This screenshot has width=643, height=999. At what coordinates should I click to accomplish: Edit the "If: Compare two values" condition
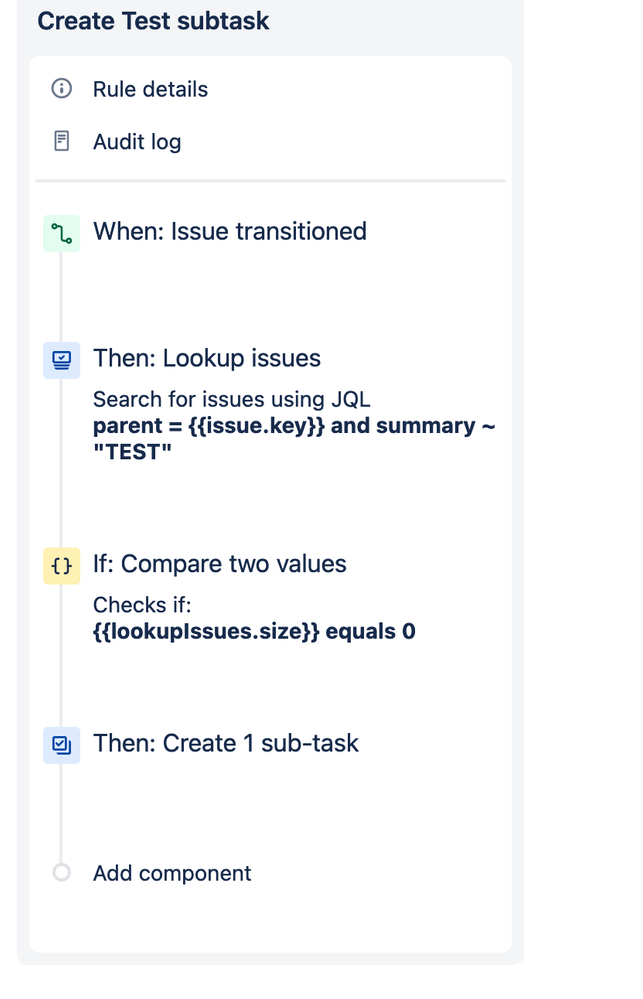[x=220, y=564]
